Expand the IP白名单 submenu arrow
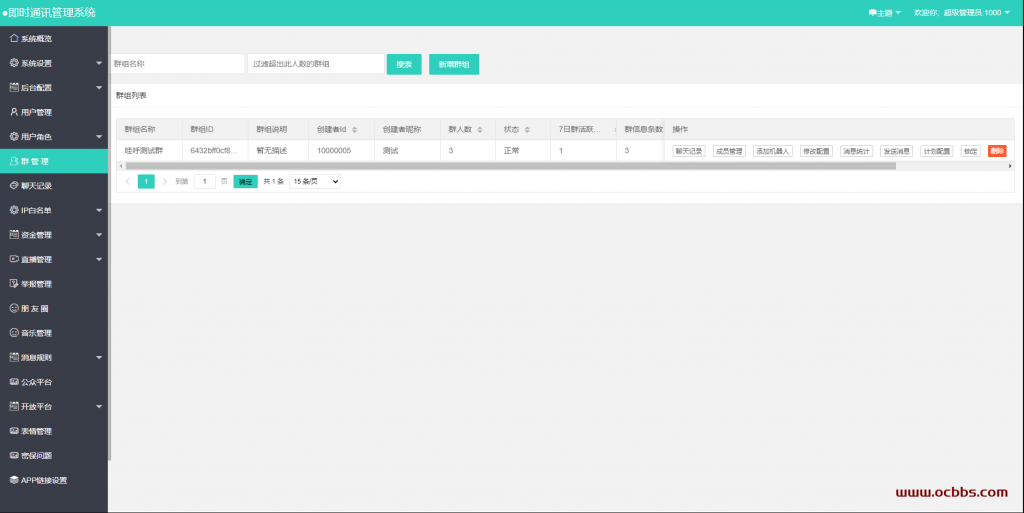 pos(99,210)
